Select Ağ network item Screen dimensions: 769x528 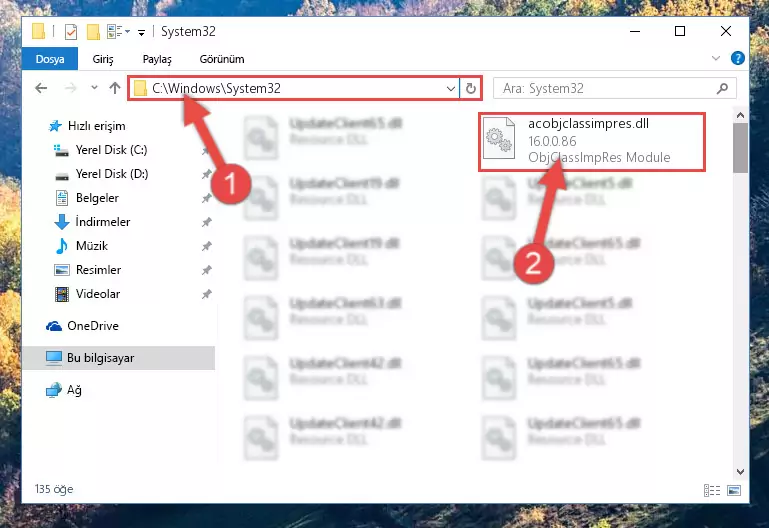pos(74,390)
